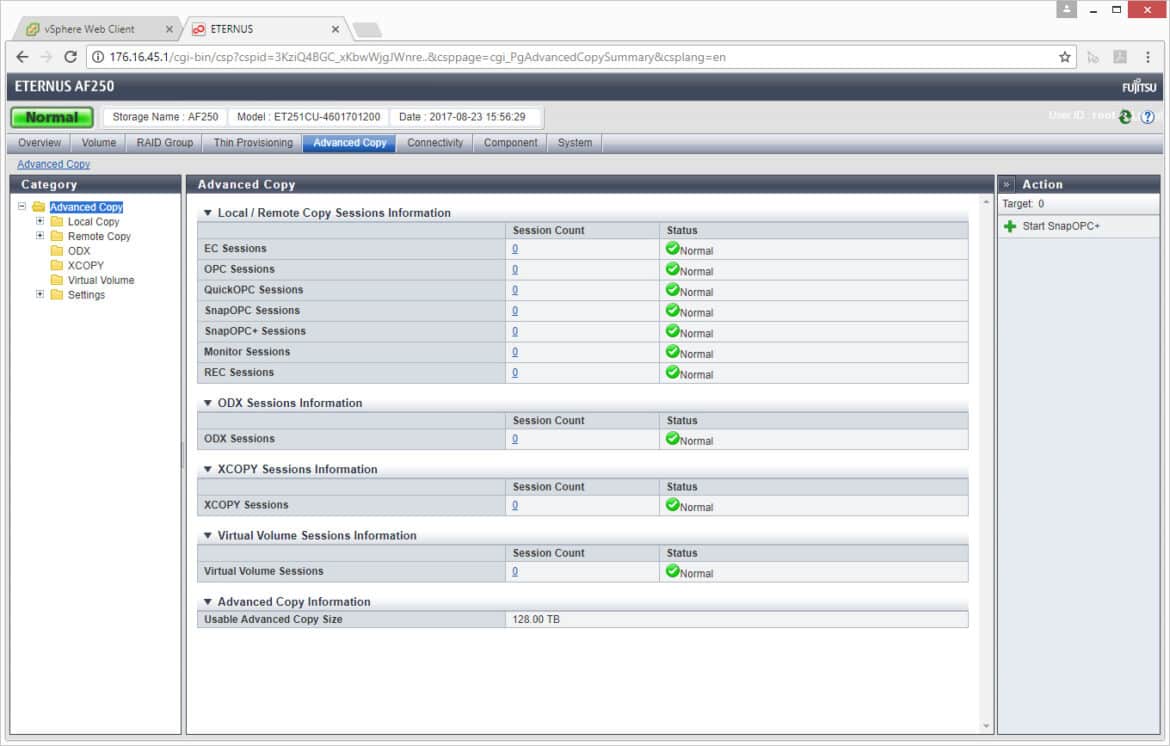The width and height of the screenshot is (1170, 746).
Task: Open the Component tab
Action: click(x=510, y=142)
